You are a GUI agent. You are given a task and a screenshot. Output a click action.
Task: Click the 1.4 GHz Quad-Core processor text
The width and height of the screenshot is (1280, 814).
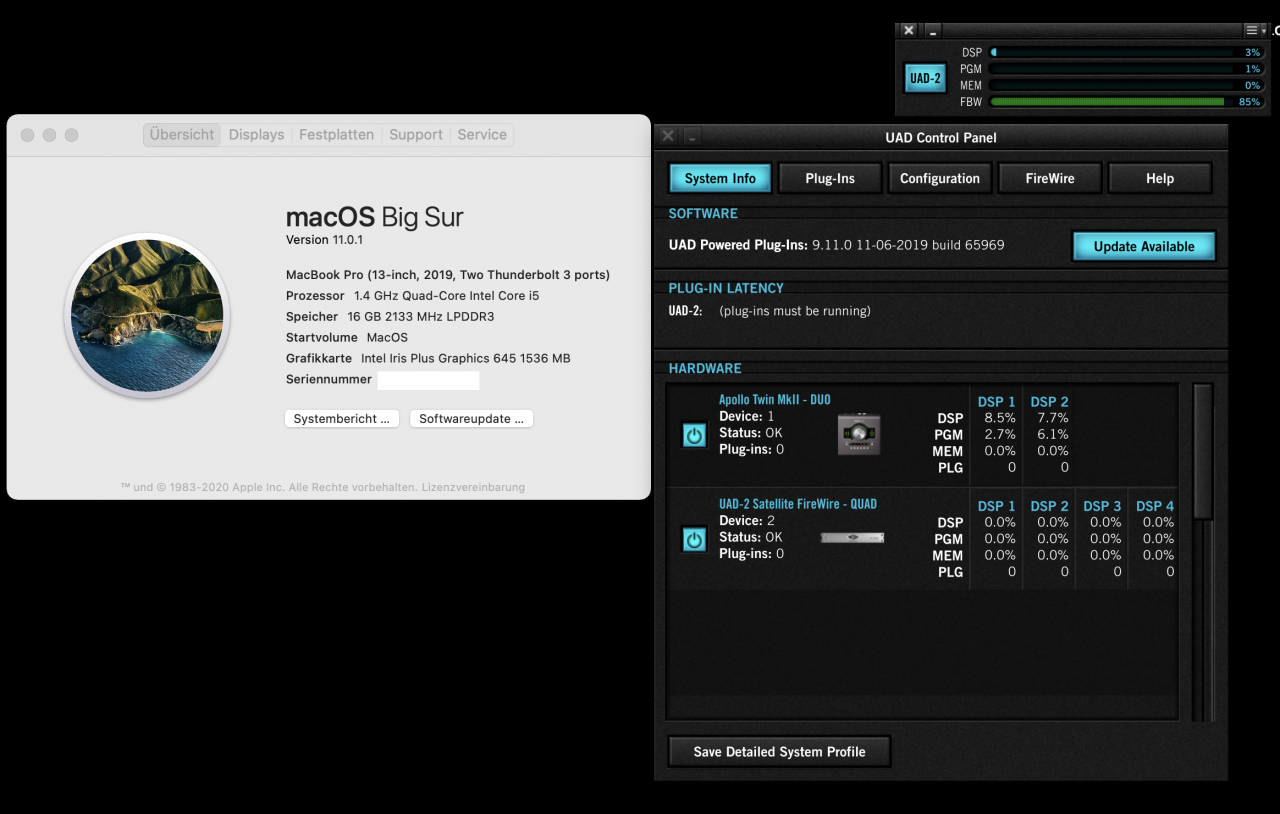tap(446, 296)
